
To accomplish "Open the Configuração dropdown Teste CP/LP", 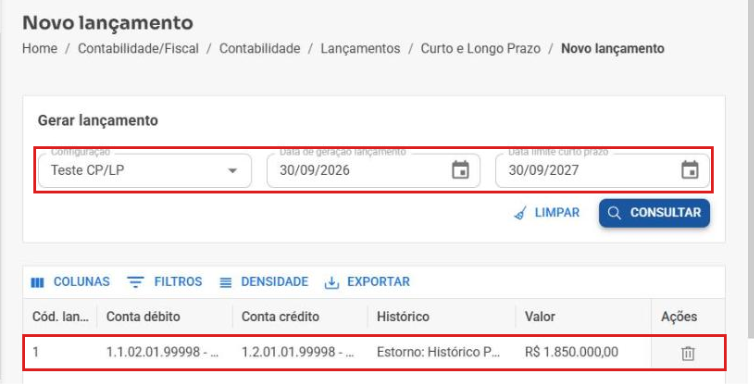I will [x=145, y=171].
